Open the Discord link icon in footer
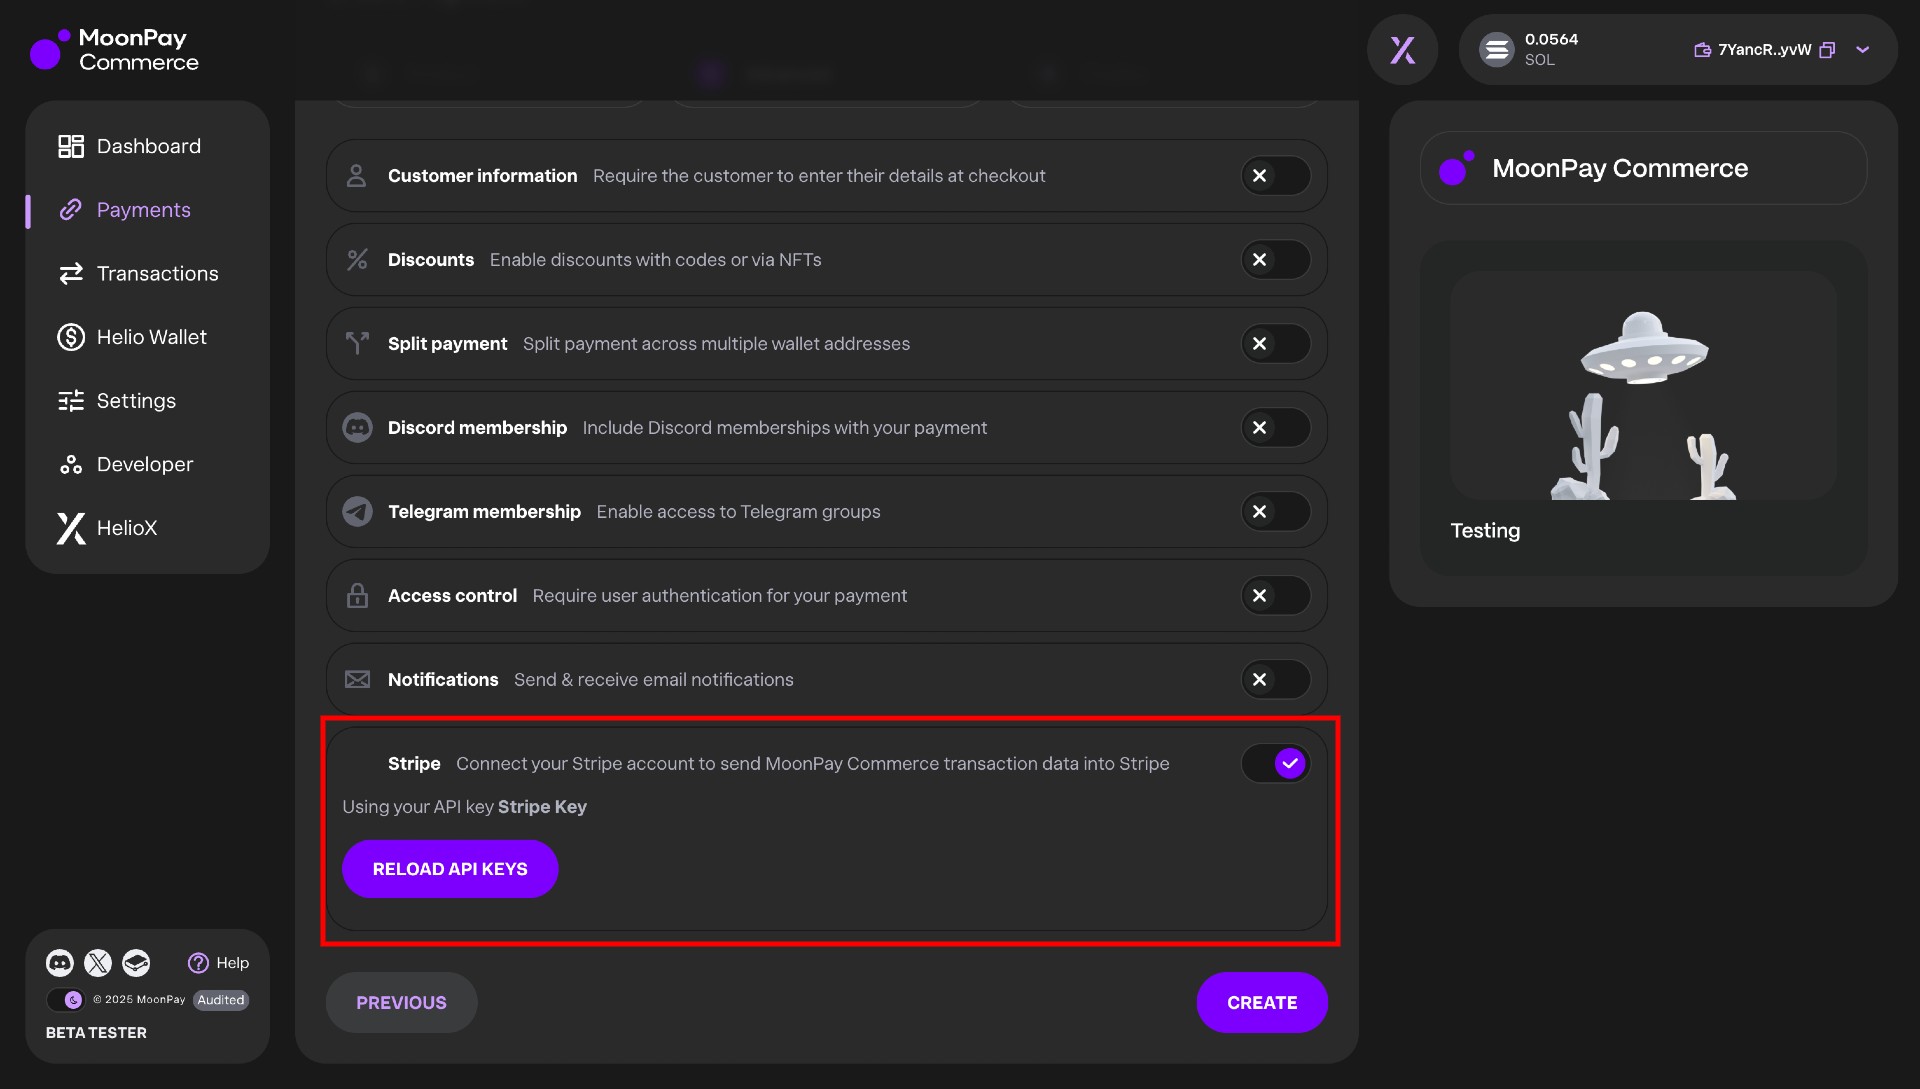 click(x=60, y=963)
